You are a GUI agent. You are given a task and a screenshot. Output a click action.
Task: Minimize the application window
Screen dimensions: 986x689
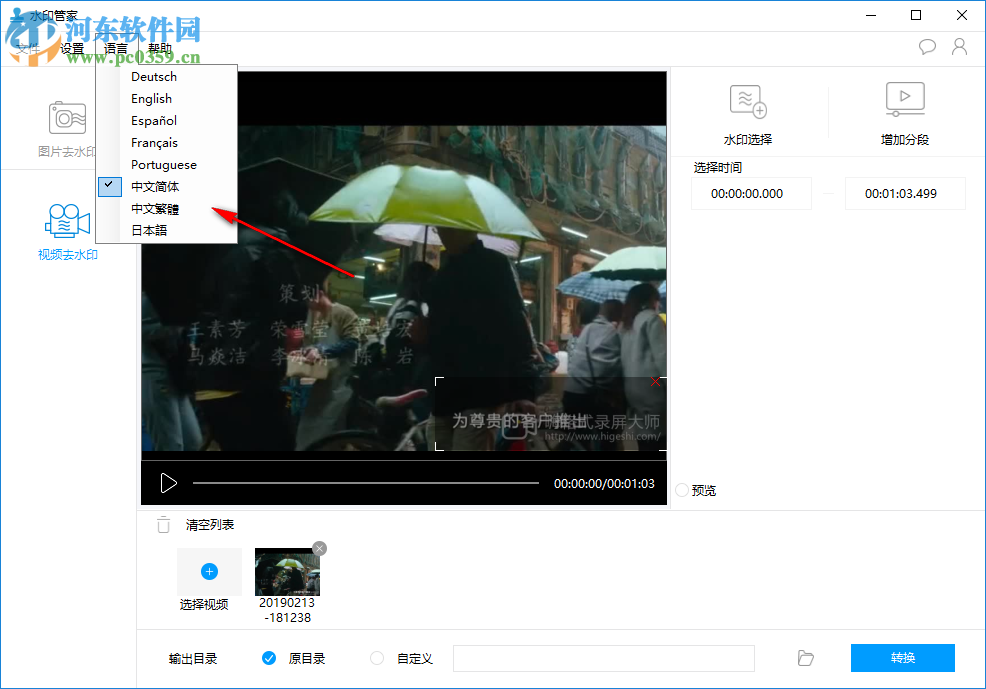871,15
